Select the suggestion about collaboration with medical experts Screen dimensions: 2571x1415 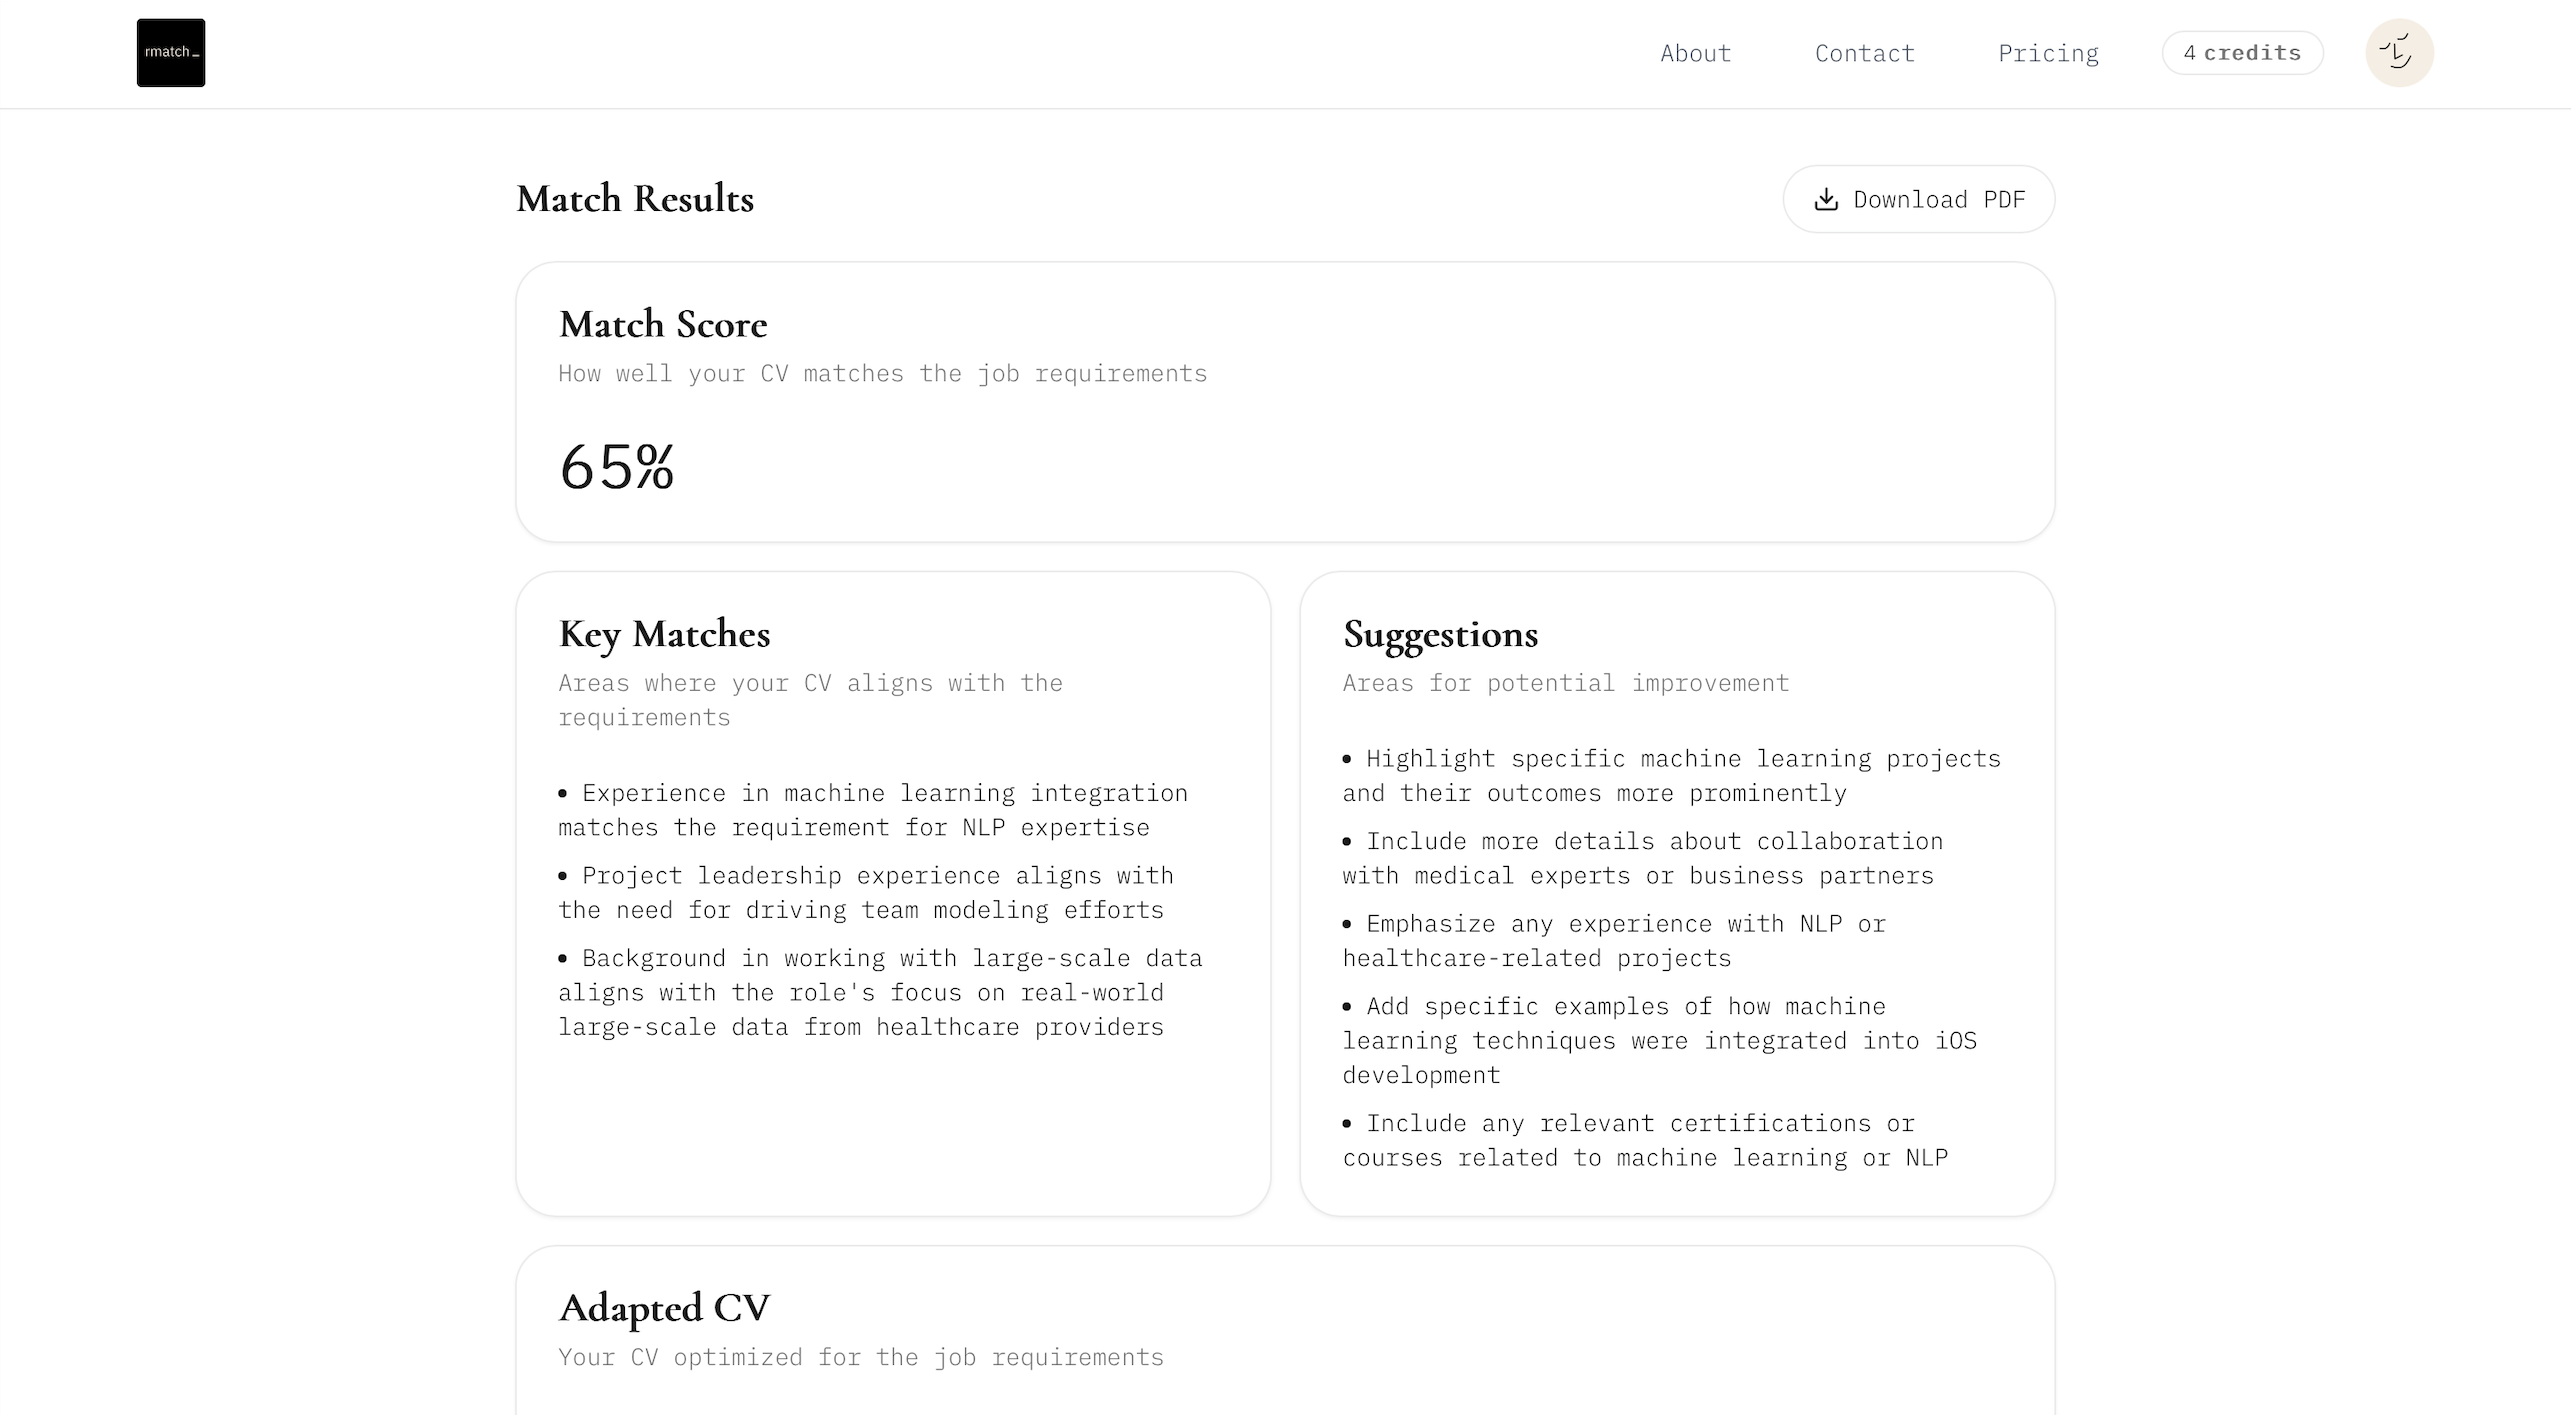tap(1642, 858)
